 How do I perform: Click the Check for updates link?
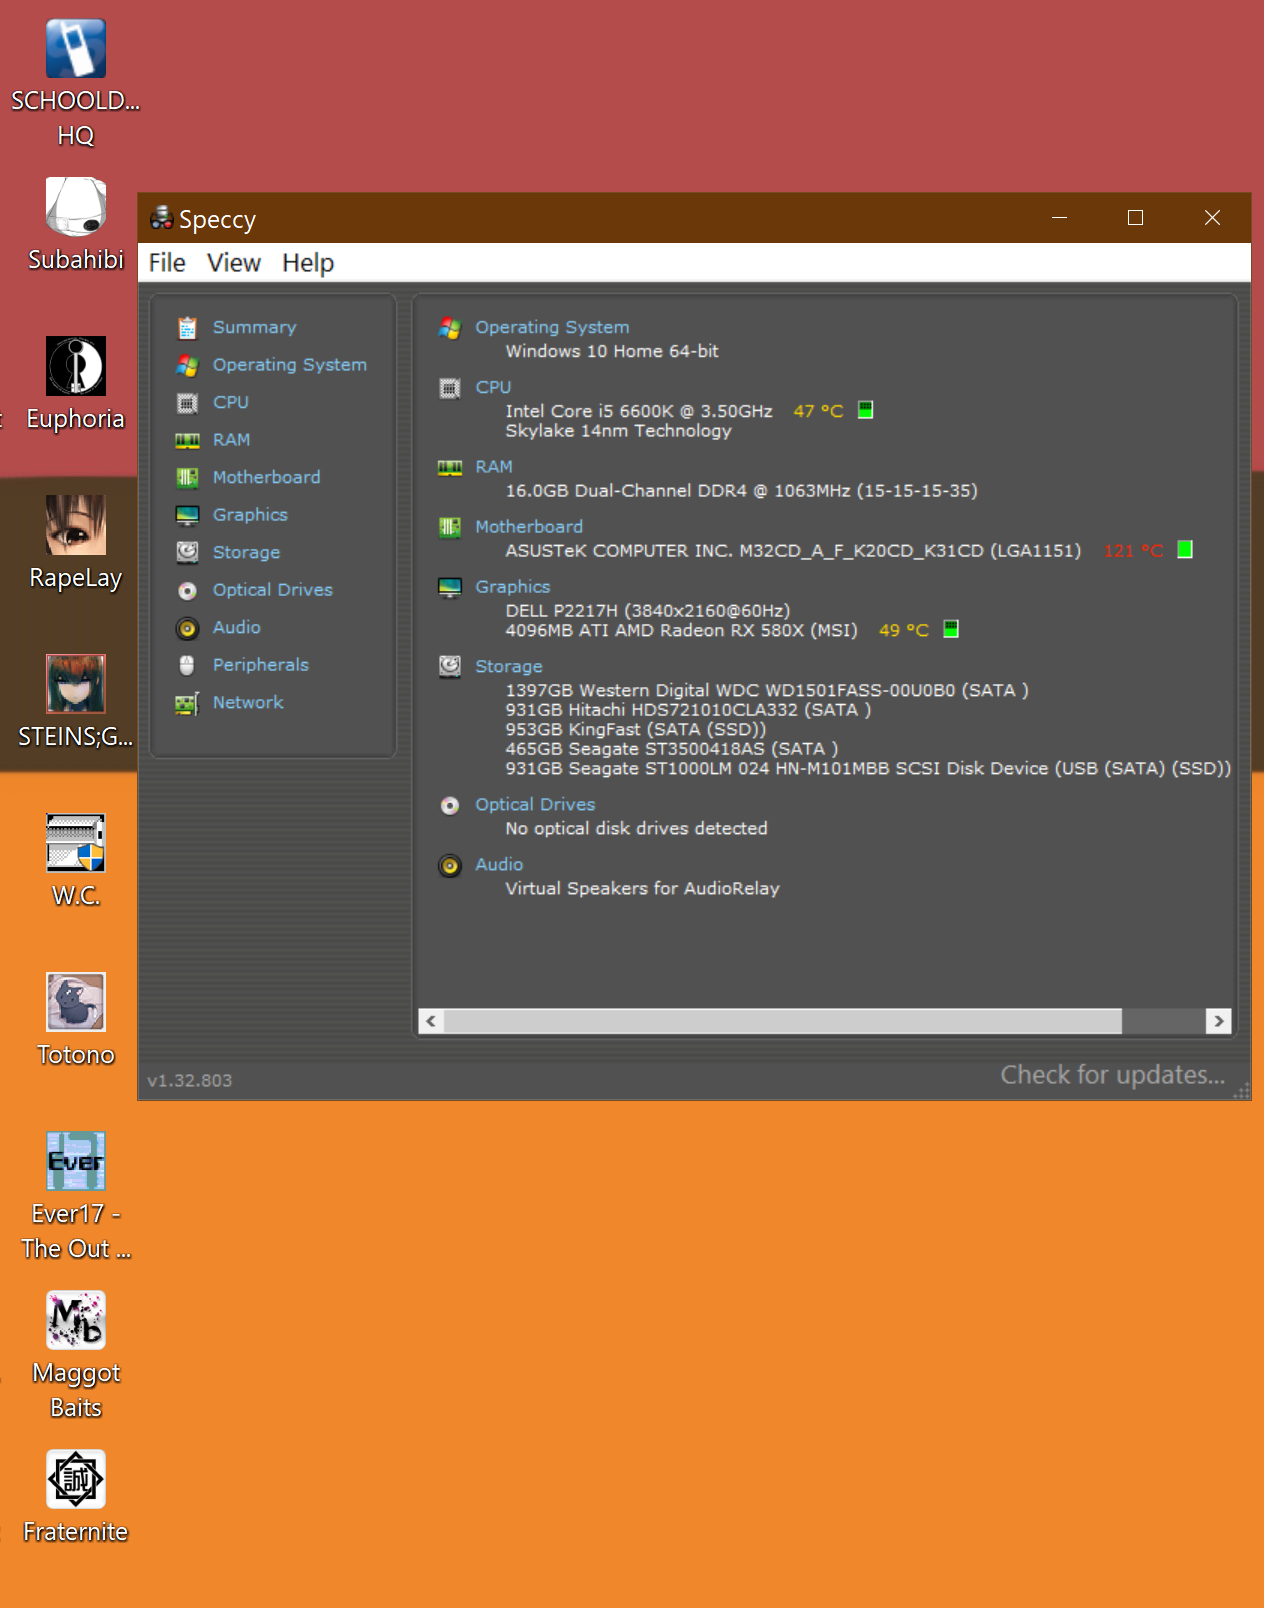(x=1112, y=1075)
